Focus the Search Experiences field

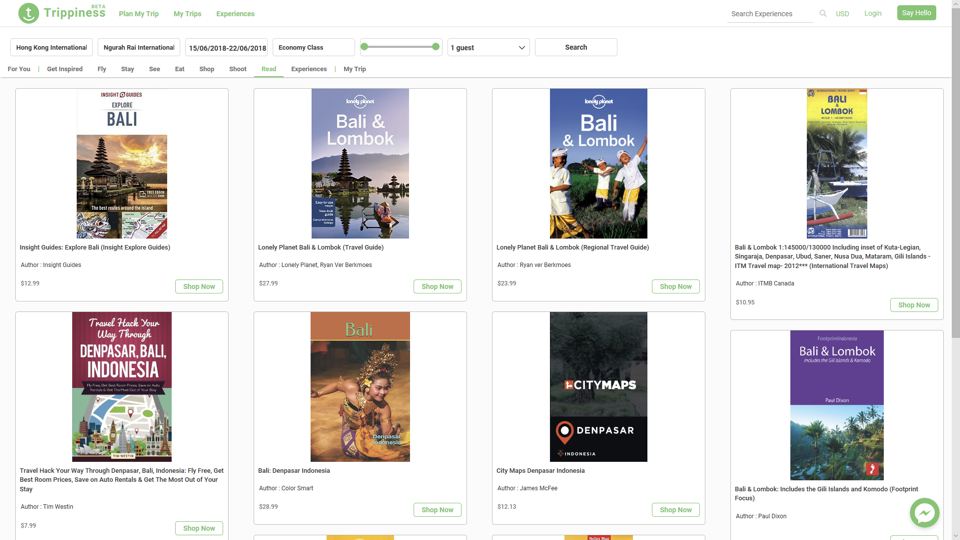(x=770, y=13)
